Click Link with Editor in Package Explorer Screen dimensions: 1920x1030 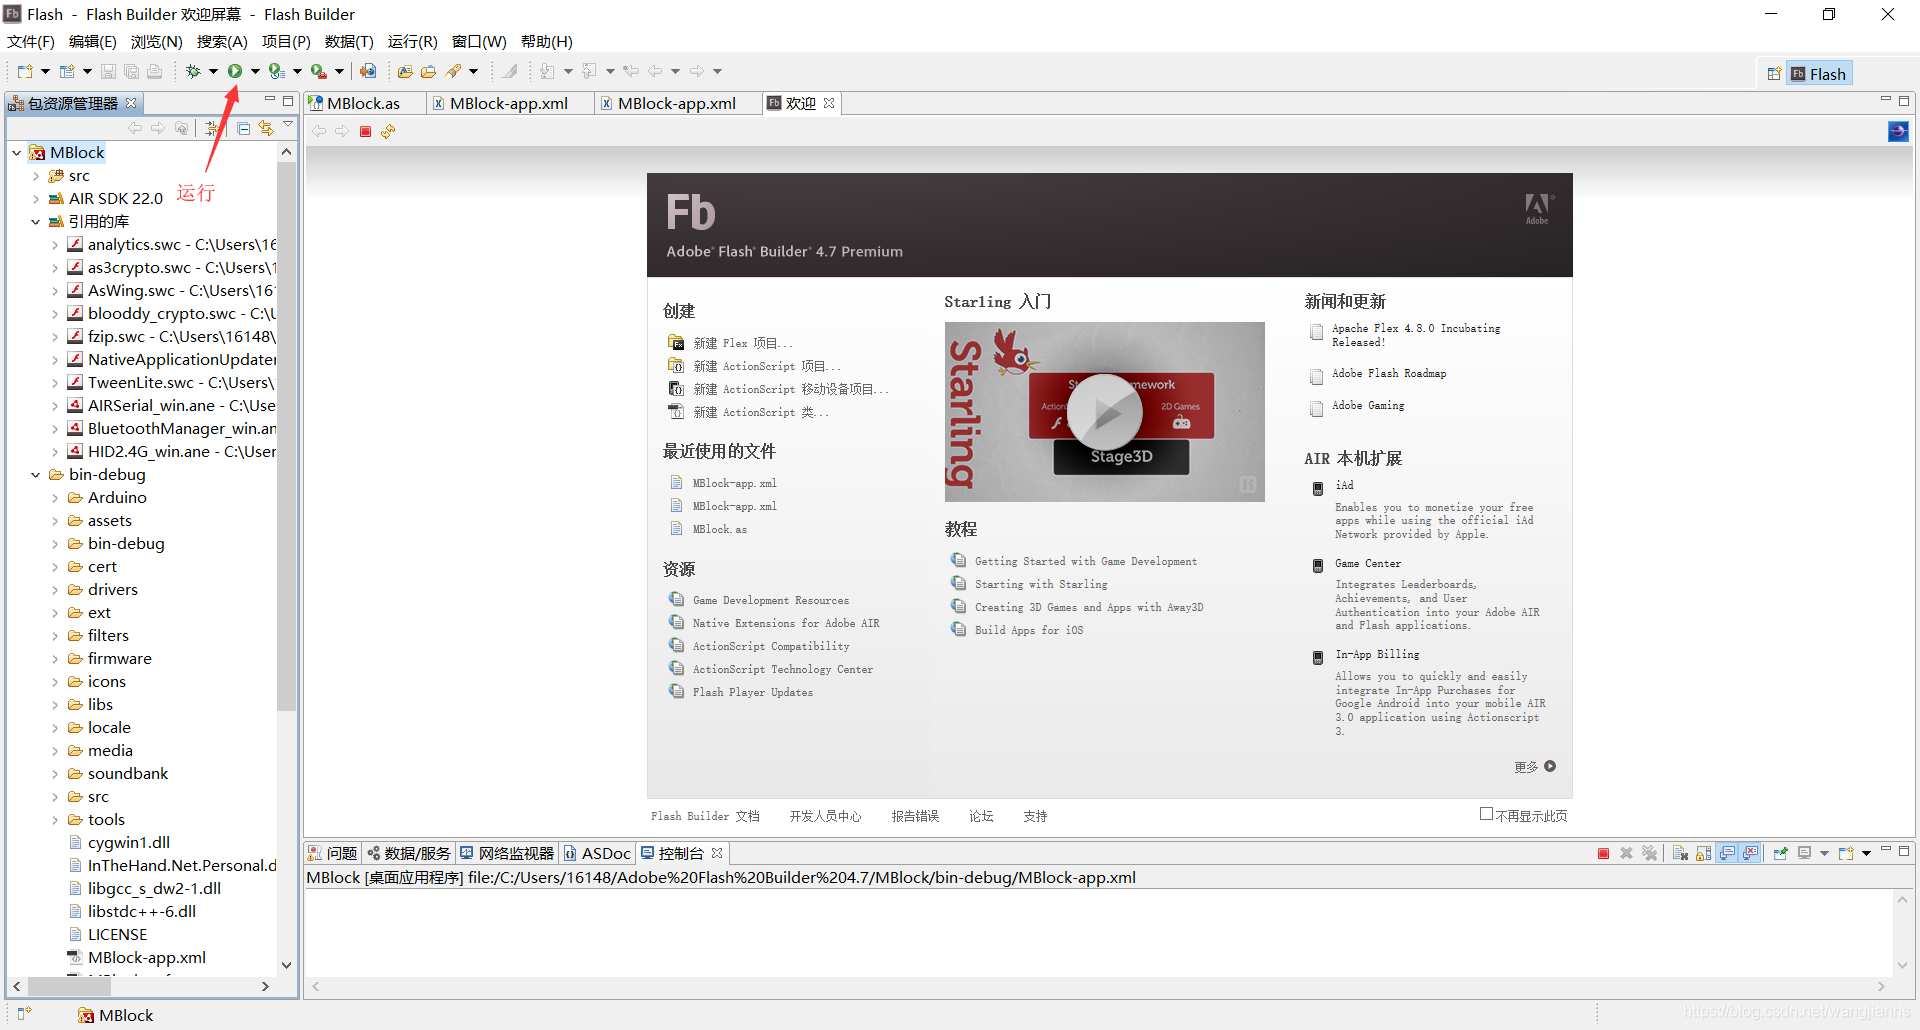[266, 128]
